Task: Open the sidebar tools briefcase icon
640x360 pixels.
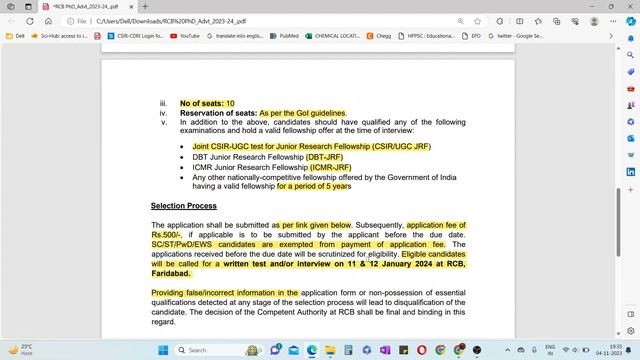Action: 631,88
